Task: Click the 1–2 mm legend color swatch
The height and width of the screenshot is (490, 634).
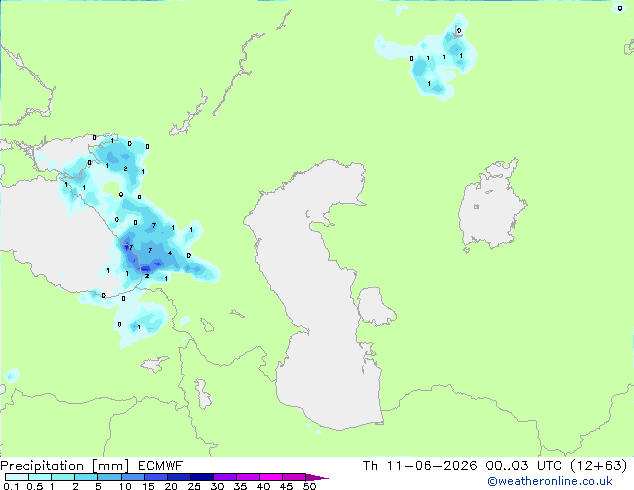Action: (x=63, y=477)
